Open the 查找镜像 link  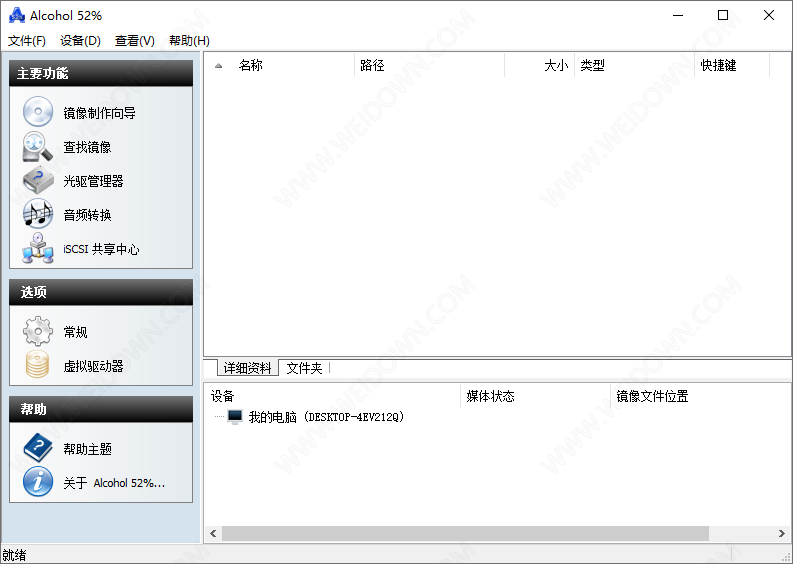(x=87, y=147)
